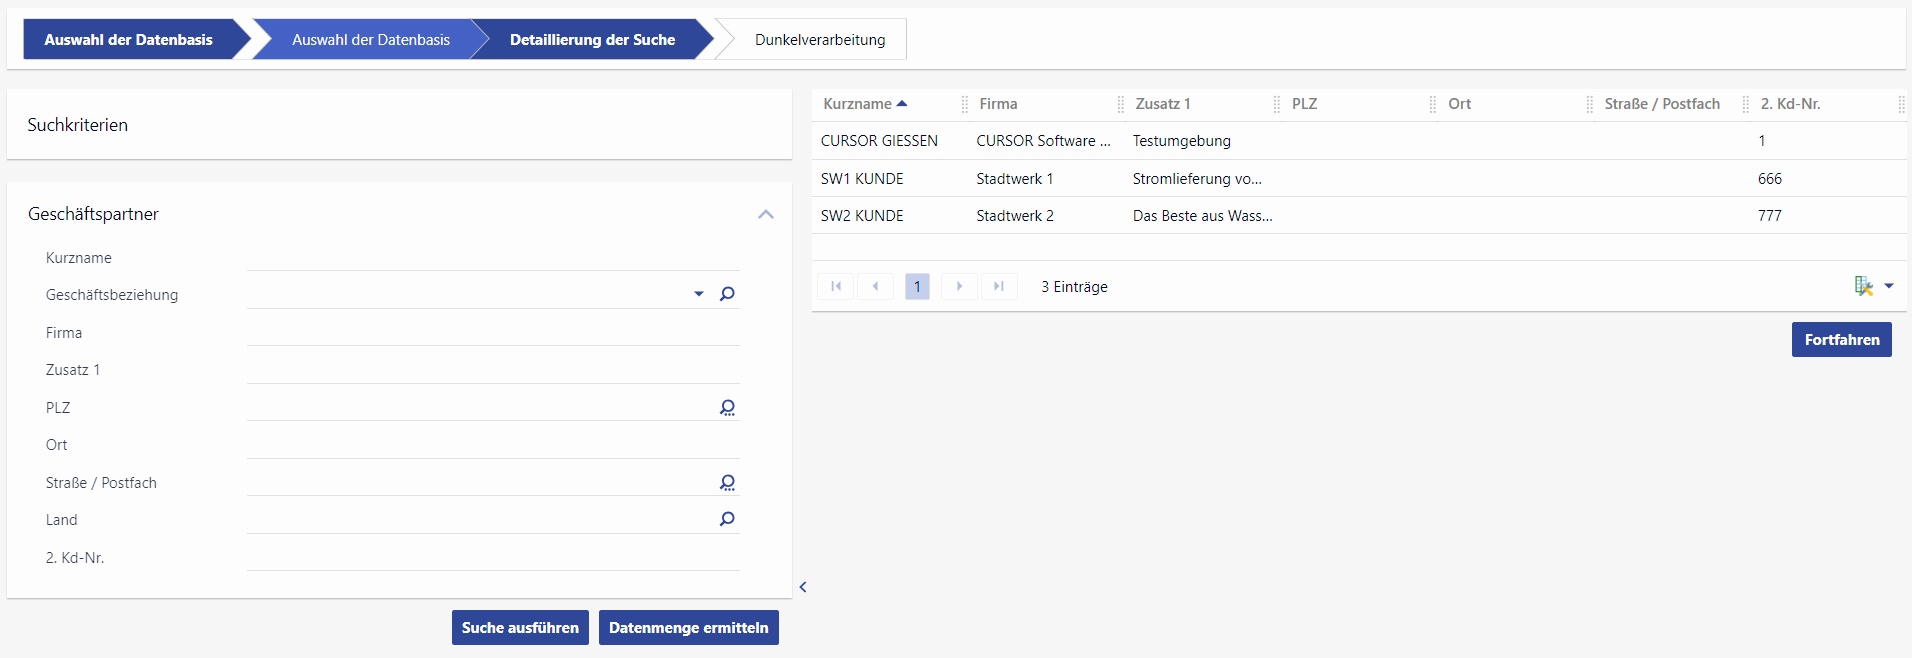Open the export options dropdown arrow
The image size is (1912, 658).
[x=1889, y=286]
